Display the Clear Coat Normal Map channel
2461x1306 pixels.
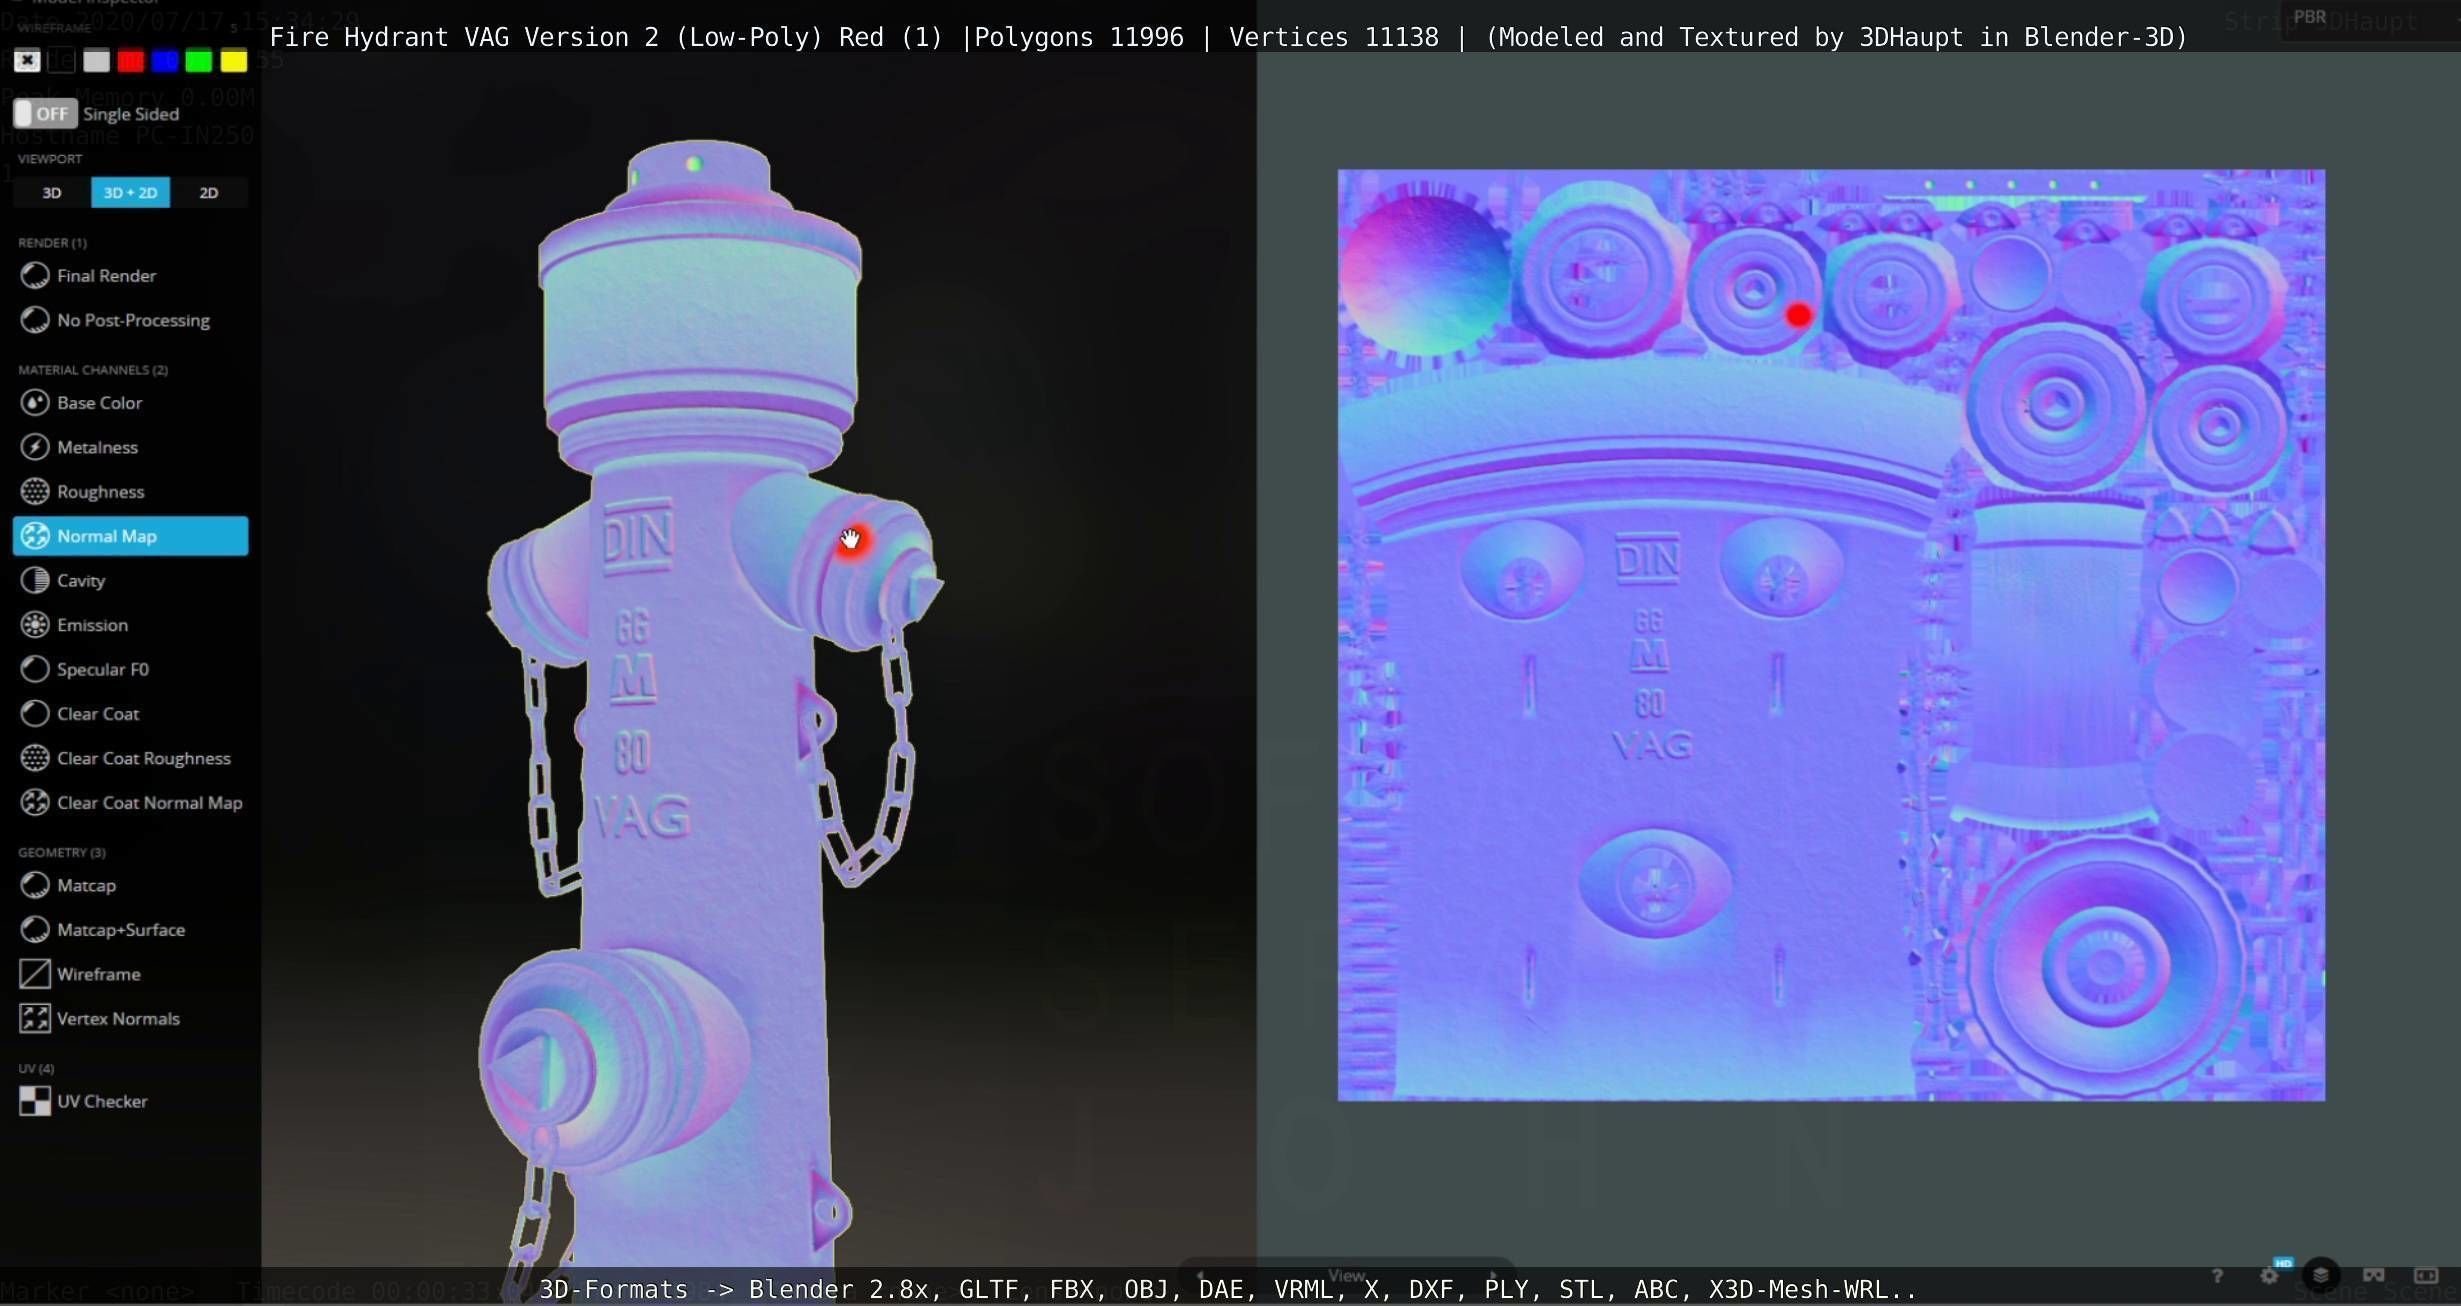[x=130, y=803]
